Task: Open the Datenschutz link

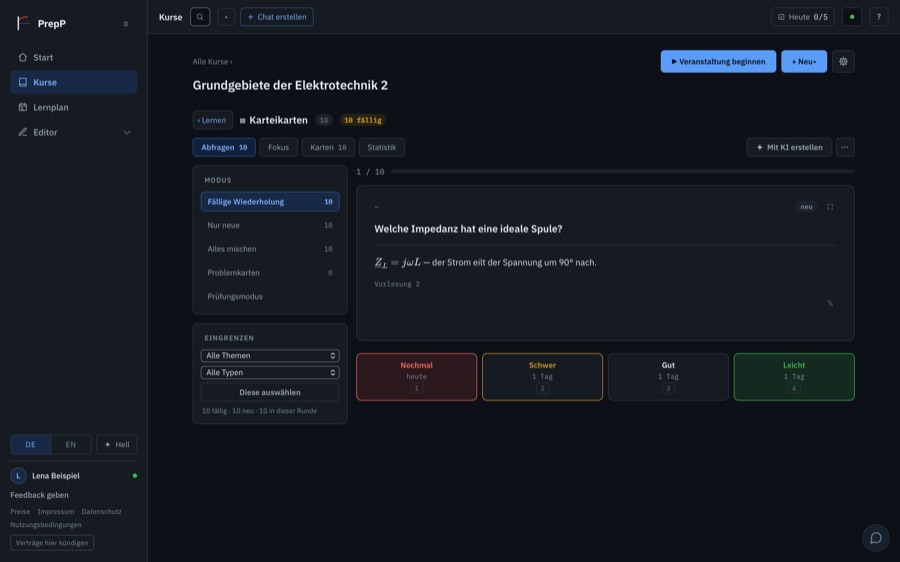Action: 102,511
